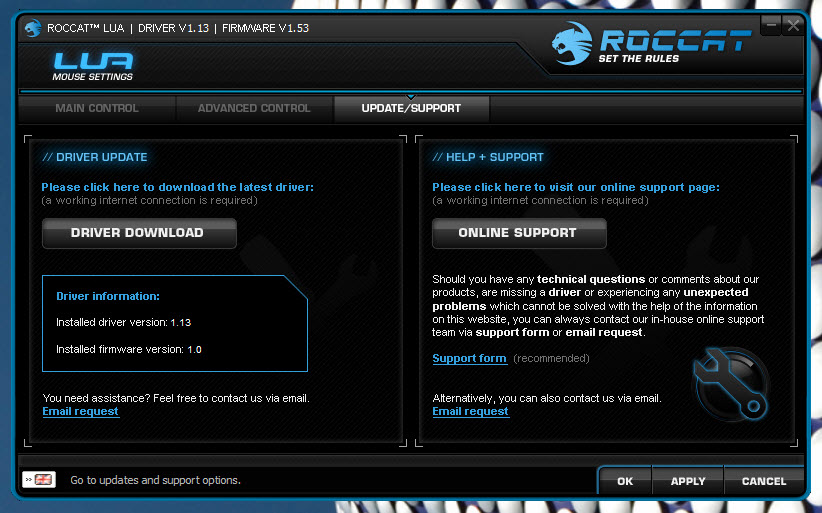Minimize the ROCCAT LUA window

click(771, 25)
